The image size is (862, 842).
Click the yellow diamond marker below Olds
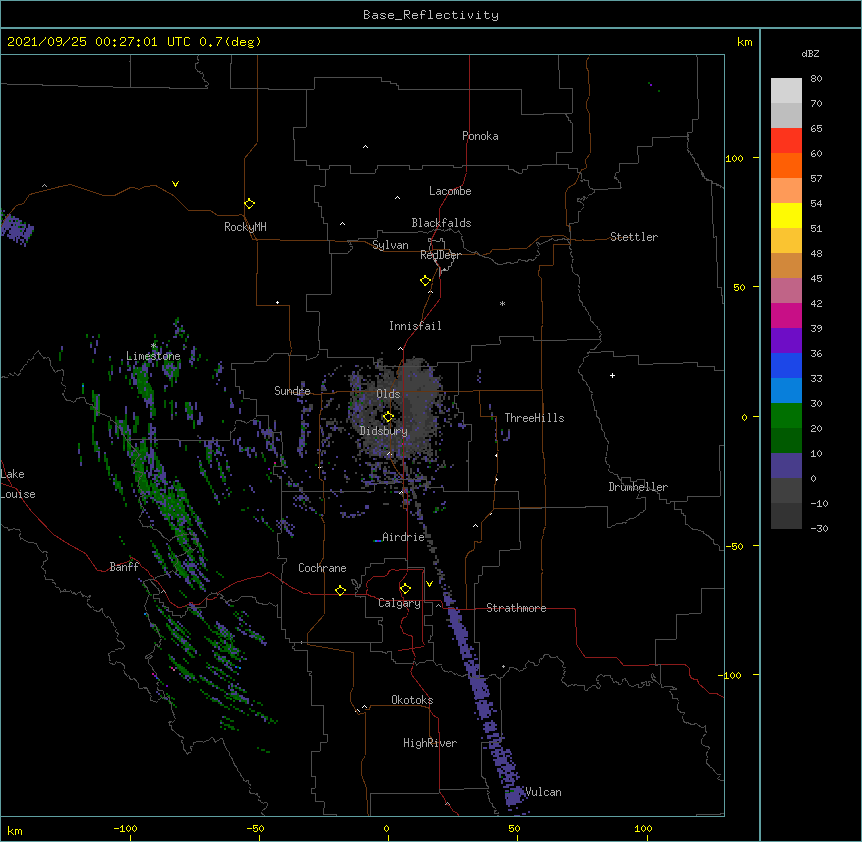click(x=388, y=416)
